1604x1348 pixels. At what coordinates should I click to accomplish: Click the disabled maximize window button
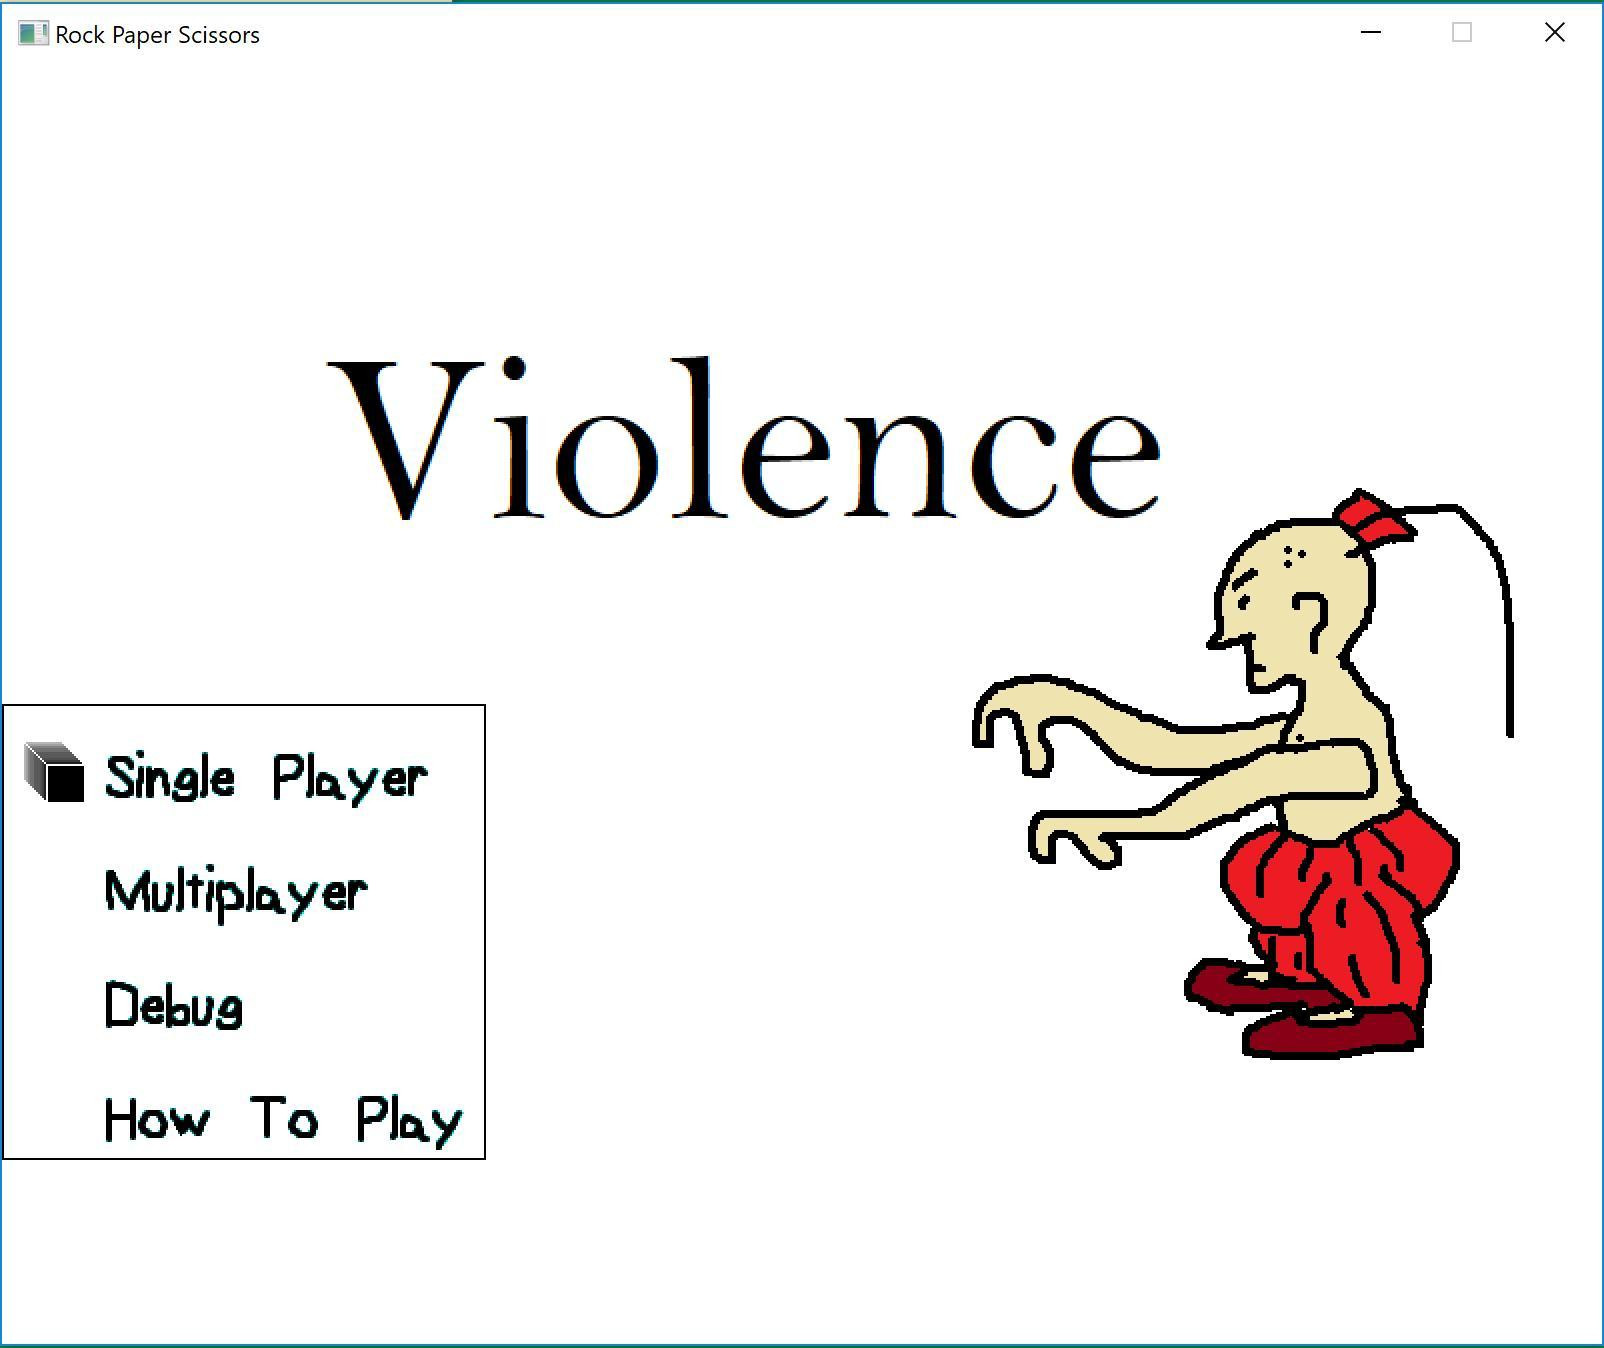pos(1462,33)
